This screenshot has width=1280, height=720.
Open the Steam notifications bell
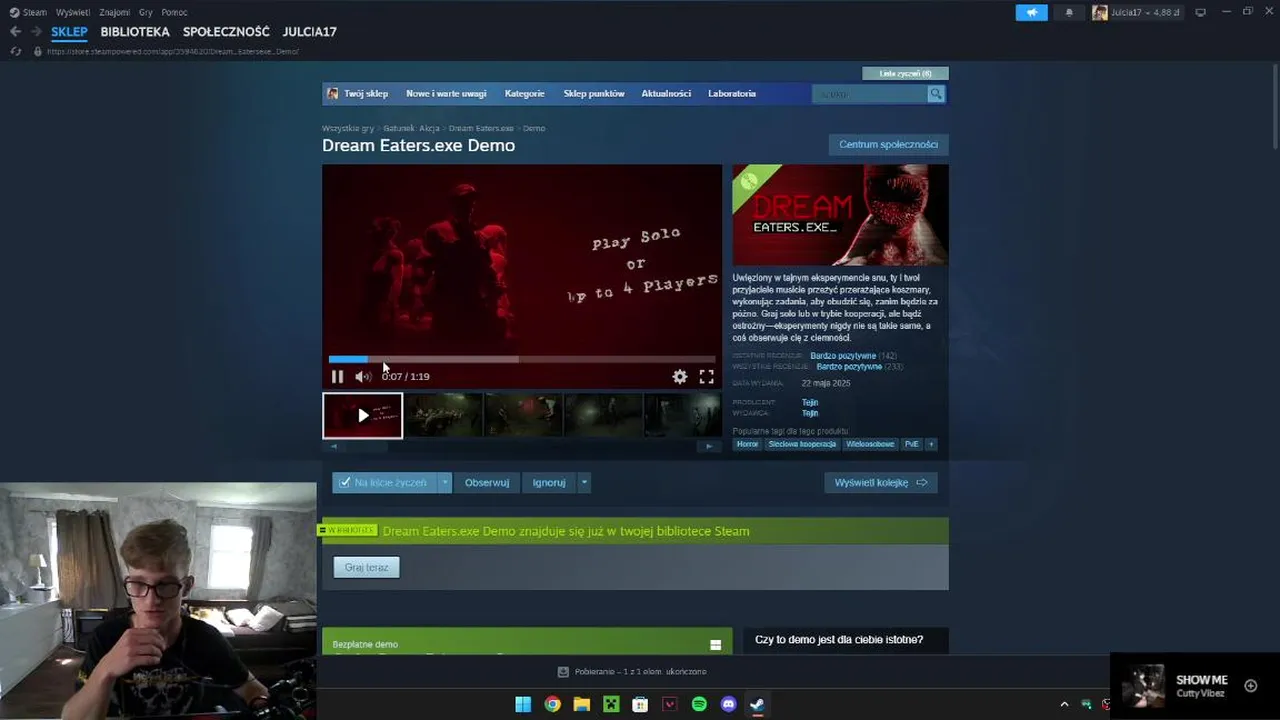coord(1069,12)
